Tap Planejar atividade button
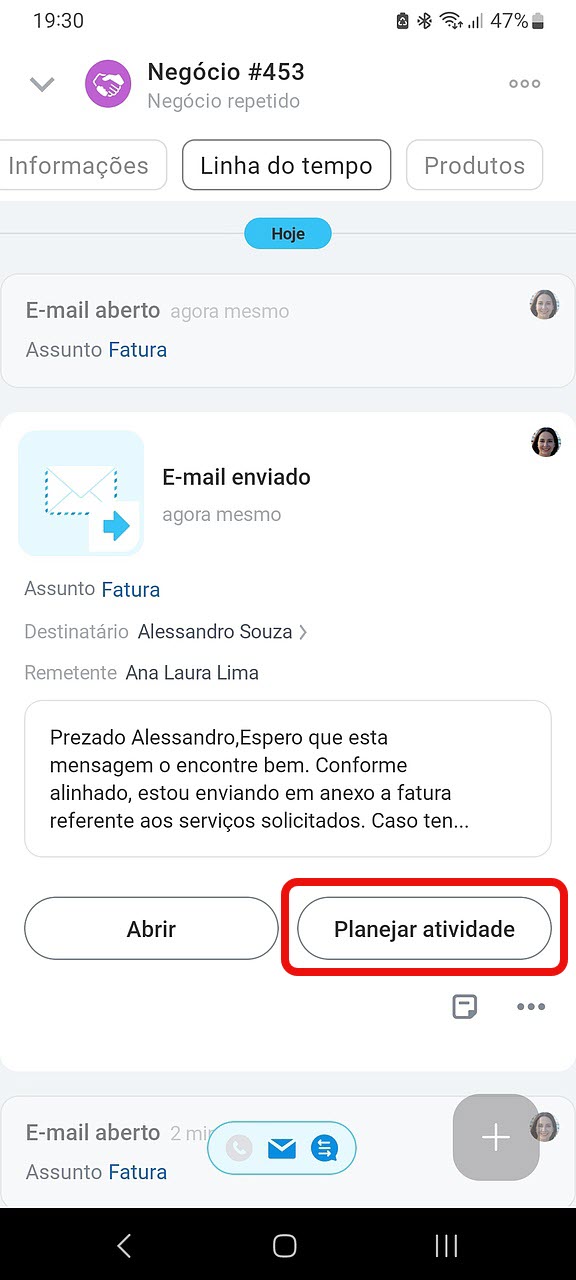 coord(424,929)
